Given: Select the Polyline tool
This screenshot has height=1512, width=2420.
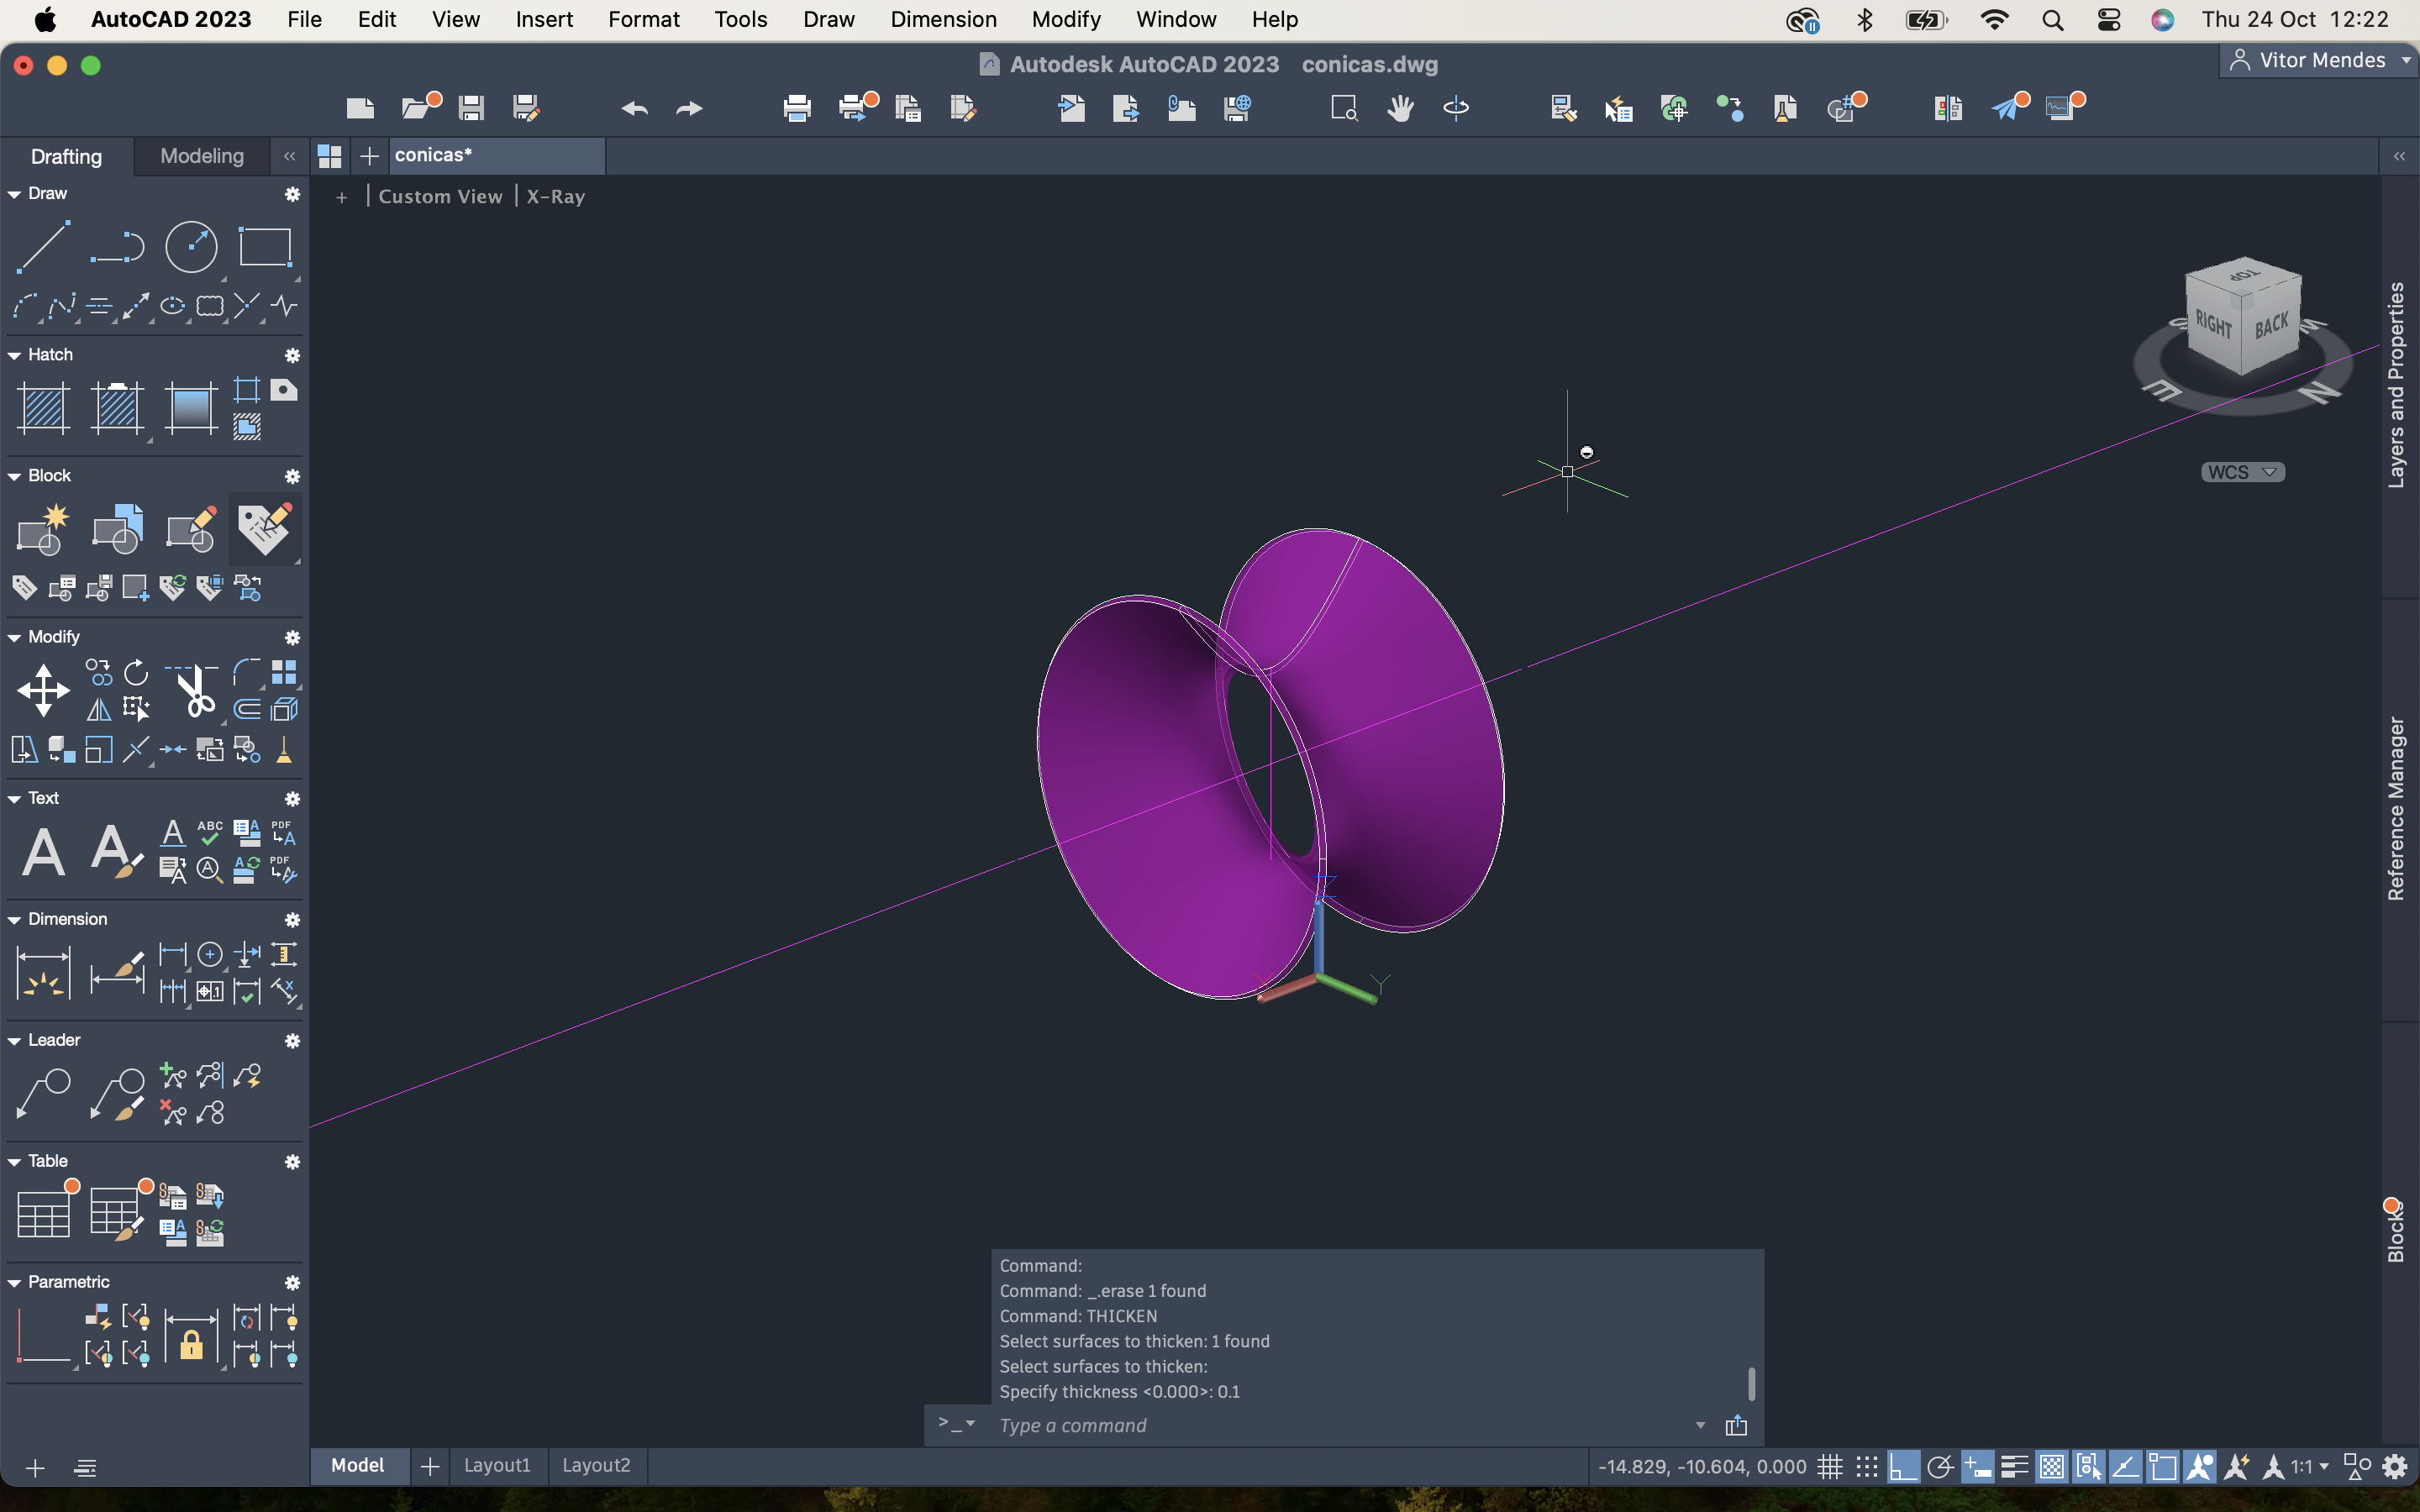Looking at the screenshot, I should click(117, 247).
